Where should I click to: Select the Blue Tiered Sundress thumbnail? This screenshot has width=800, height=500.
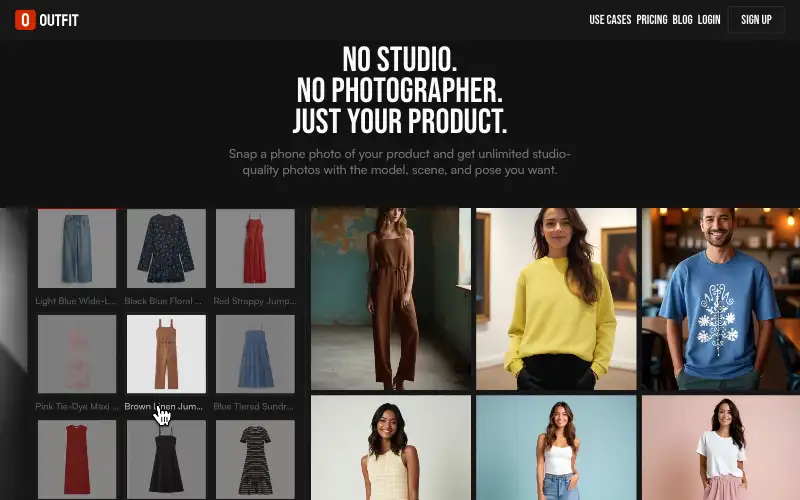tap(255, 354)
